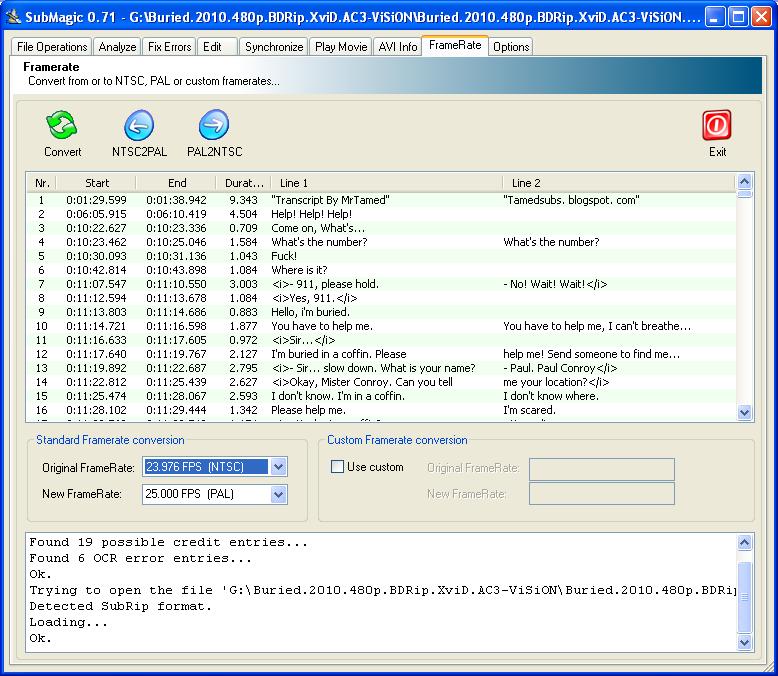Click log line "Detected SubRip format."
The height and width of the screenshot is (676, 778).
point(121,607)
